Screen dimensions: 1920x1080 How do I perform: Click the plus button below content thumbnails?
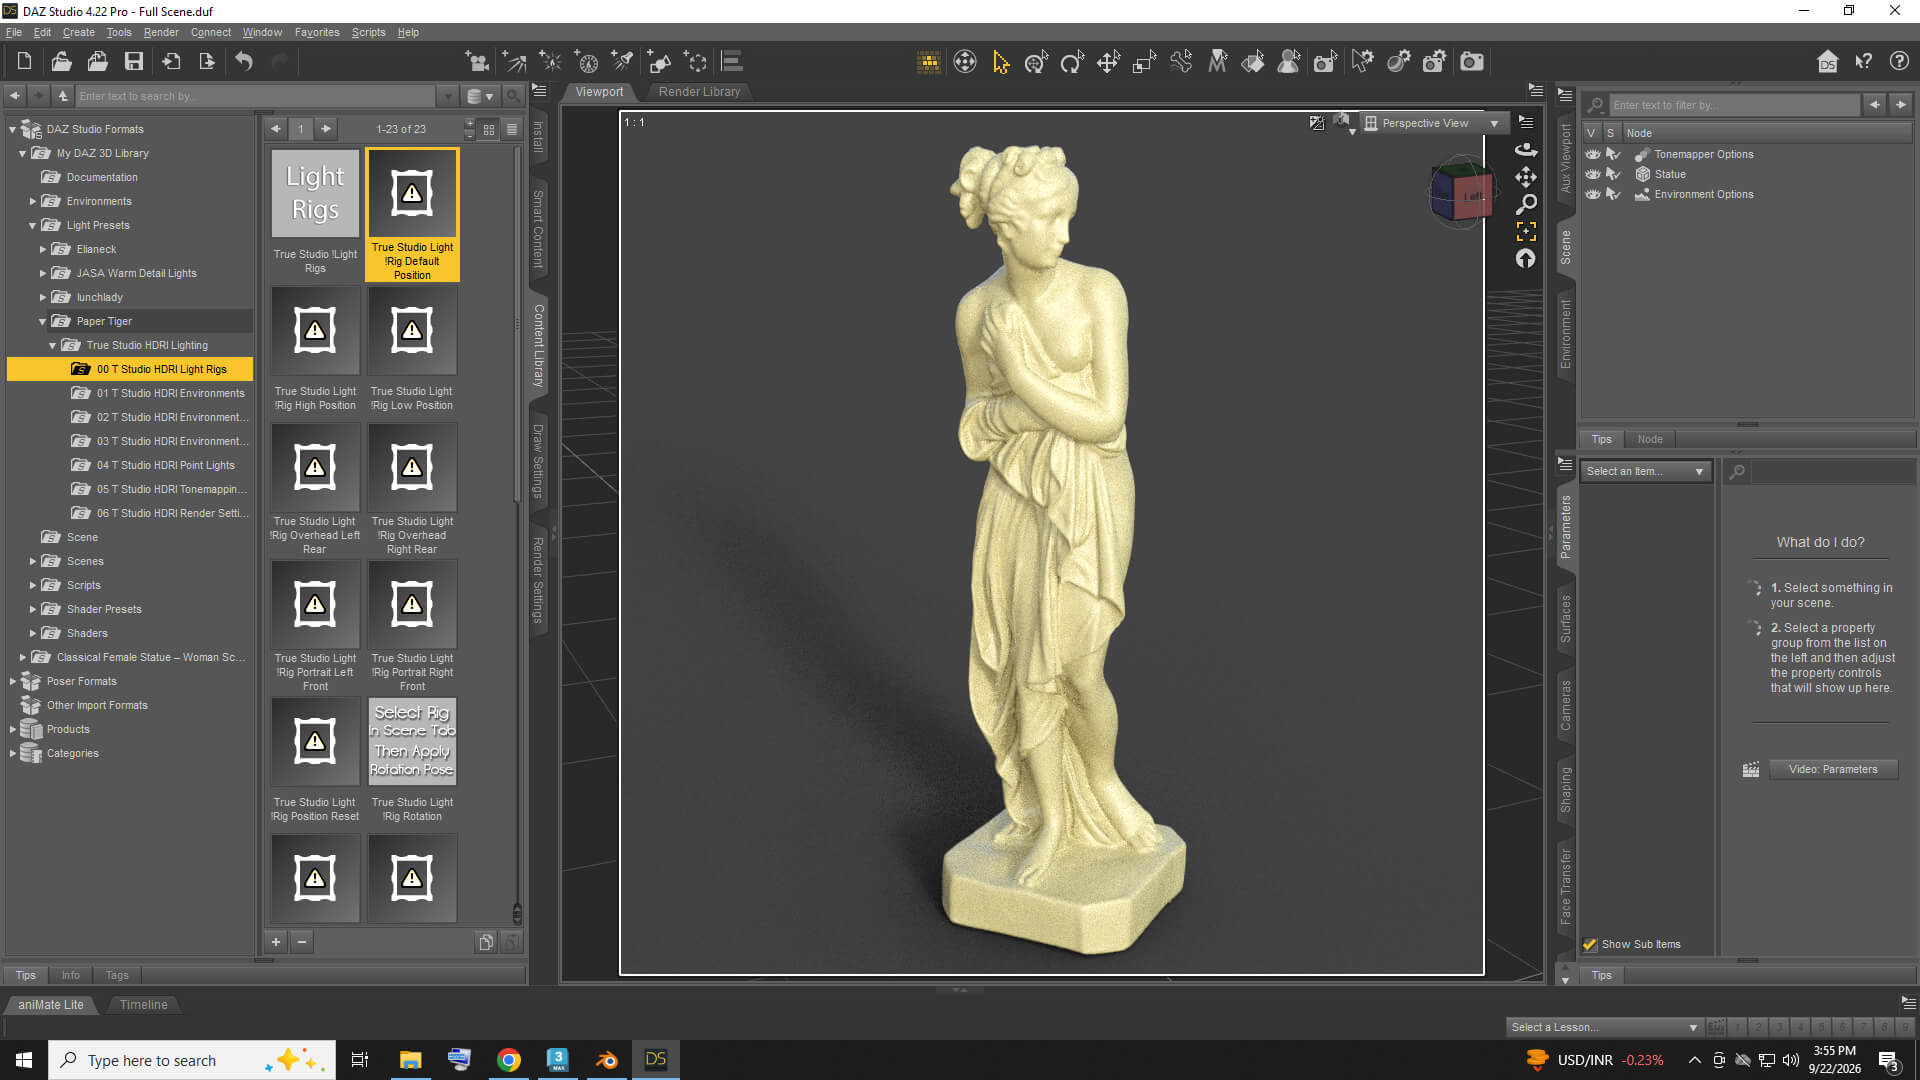point(276,941)
